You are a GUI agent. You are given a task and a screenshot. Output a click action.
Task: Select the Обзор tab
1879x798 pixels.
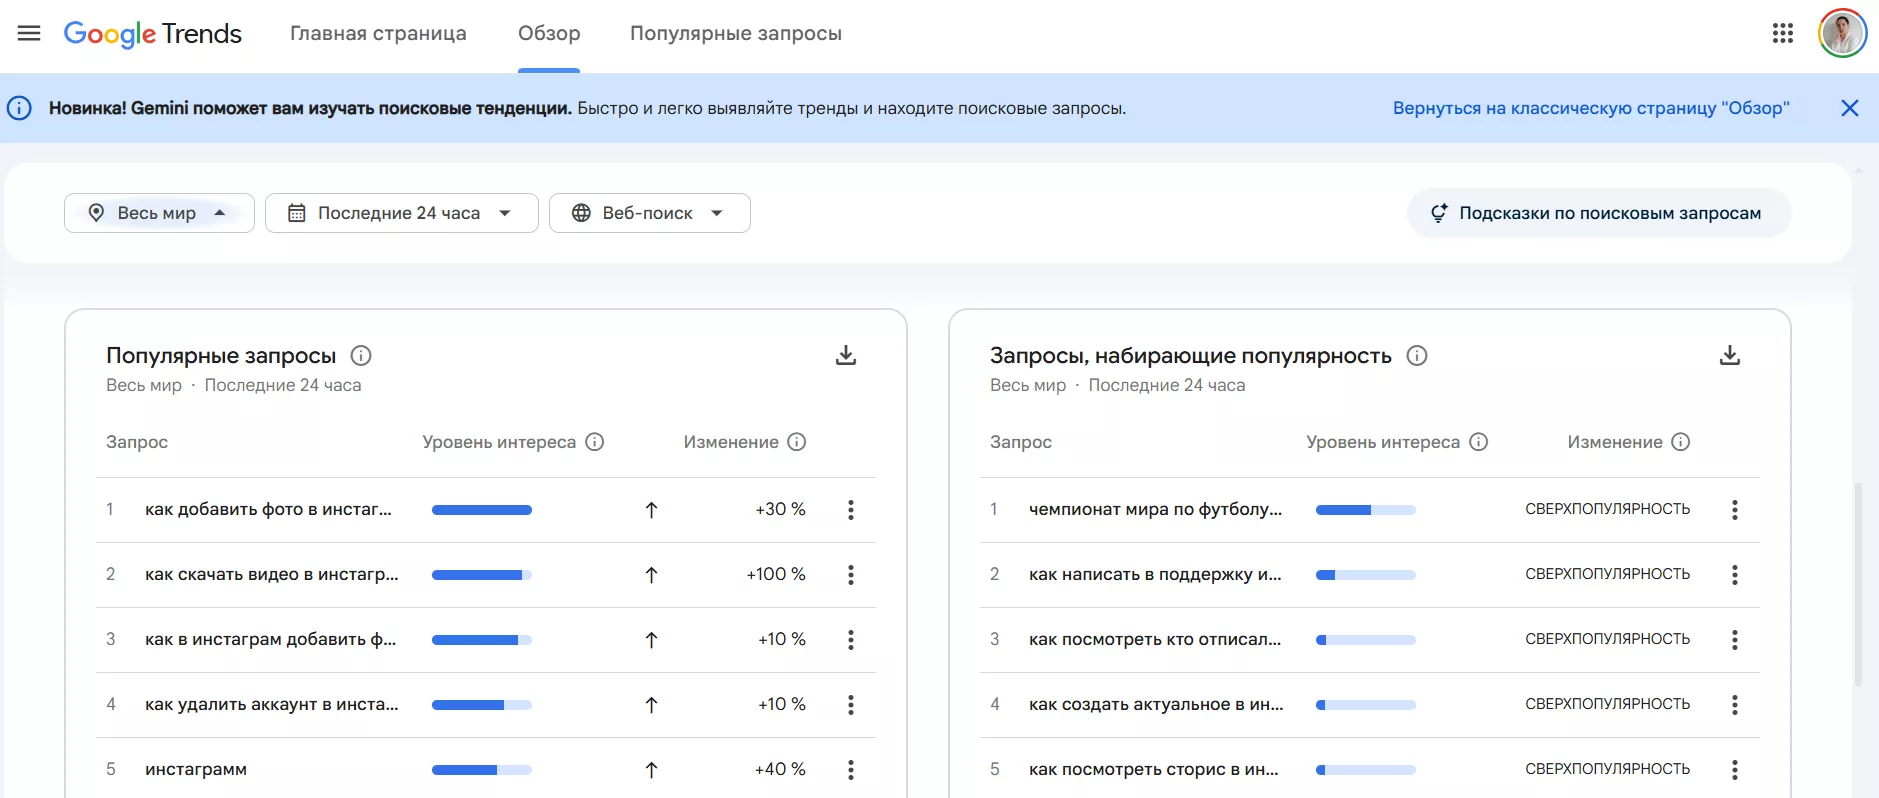(x=549, y=33)
